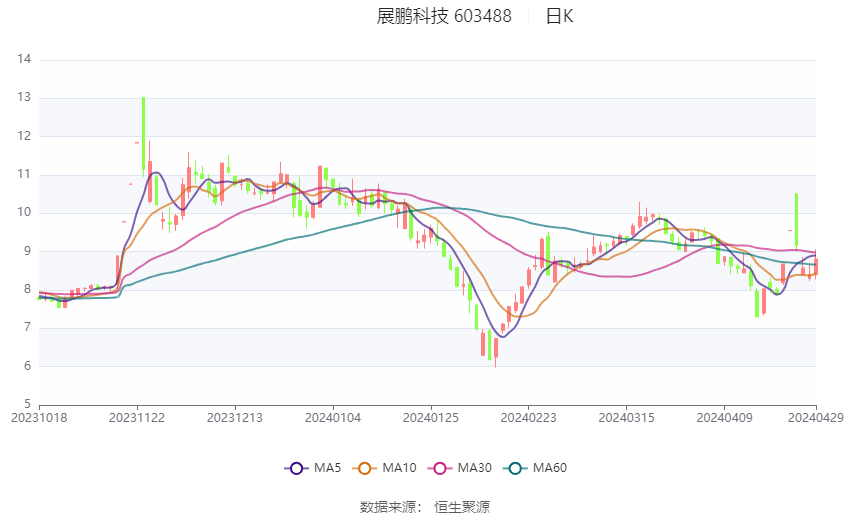Click the x-axis date label 20240223

point(529,418)
